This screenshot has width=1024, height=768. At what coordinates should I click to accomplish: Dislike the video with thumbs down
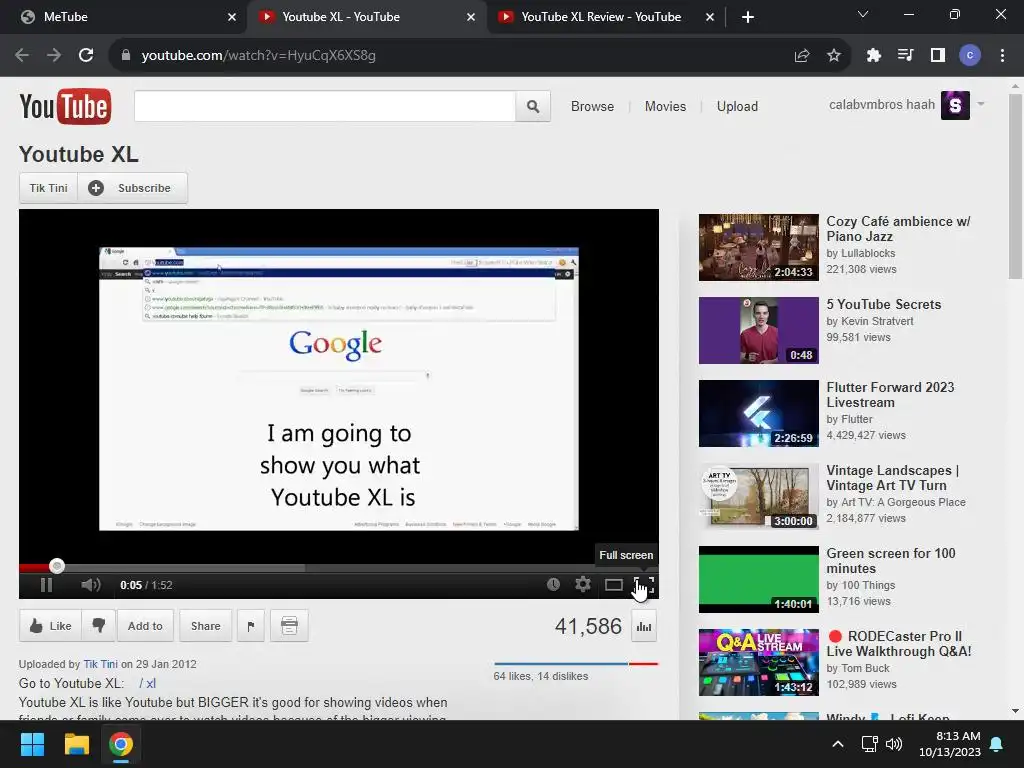(x=99, y=626)
